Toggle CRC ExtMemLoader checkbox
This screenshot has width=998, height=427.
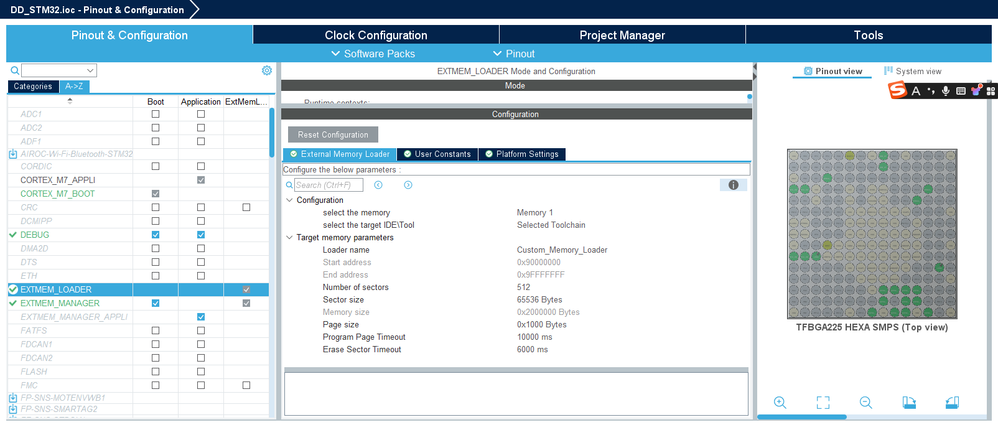246,207
